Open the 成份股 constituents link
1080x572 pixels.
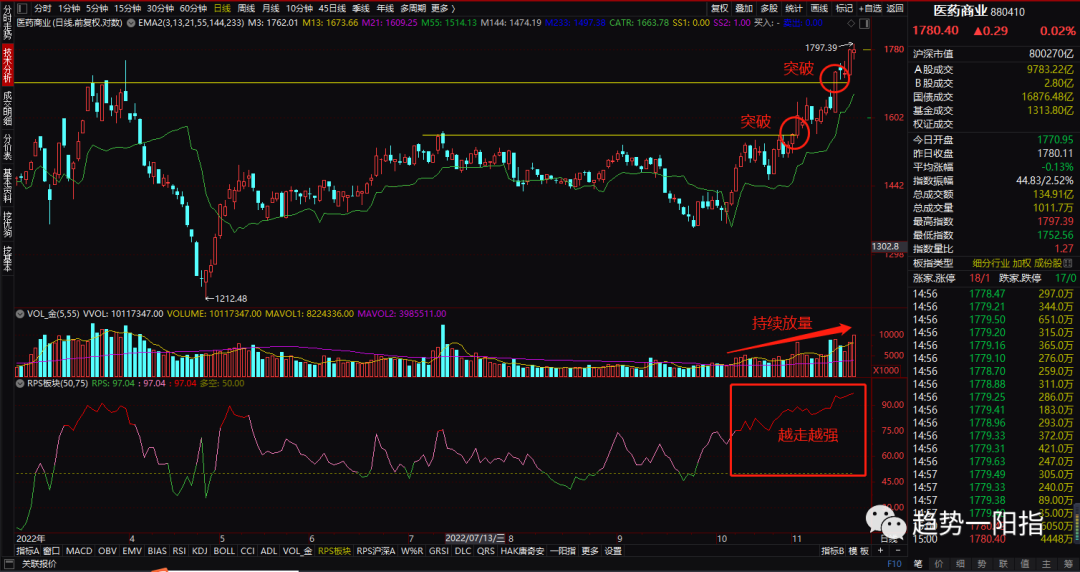pyautogui.click(x=1047, y=263)
